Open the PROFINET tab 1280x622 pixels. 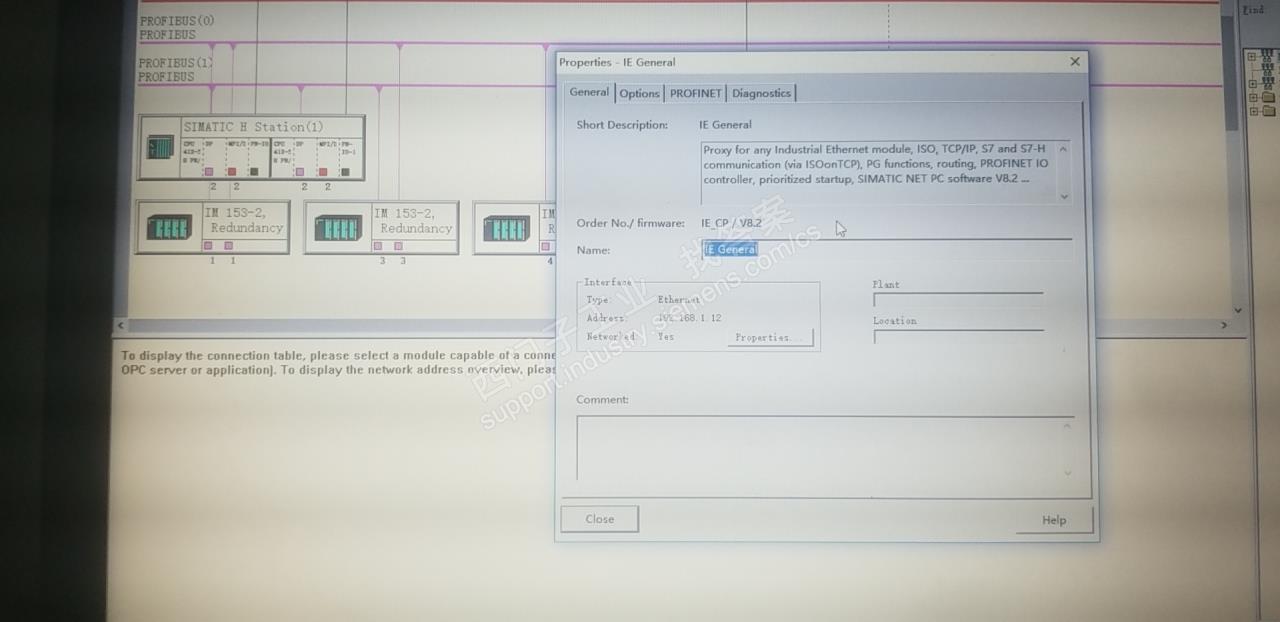coord(695,93)
